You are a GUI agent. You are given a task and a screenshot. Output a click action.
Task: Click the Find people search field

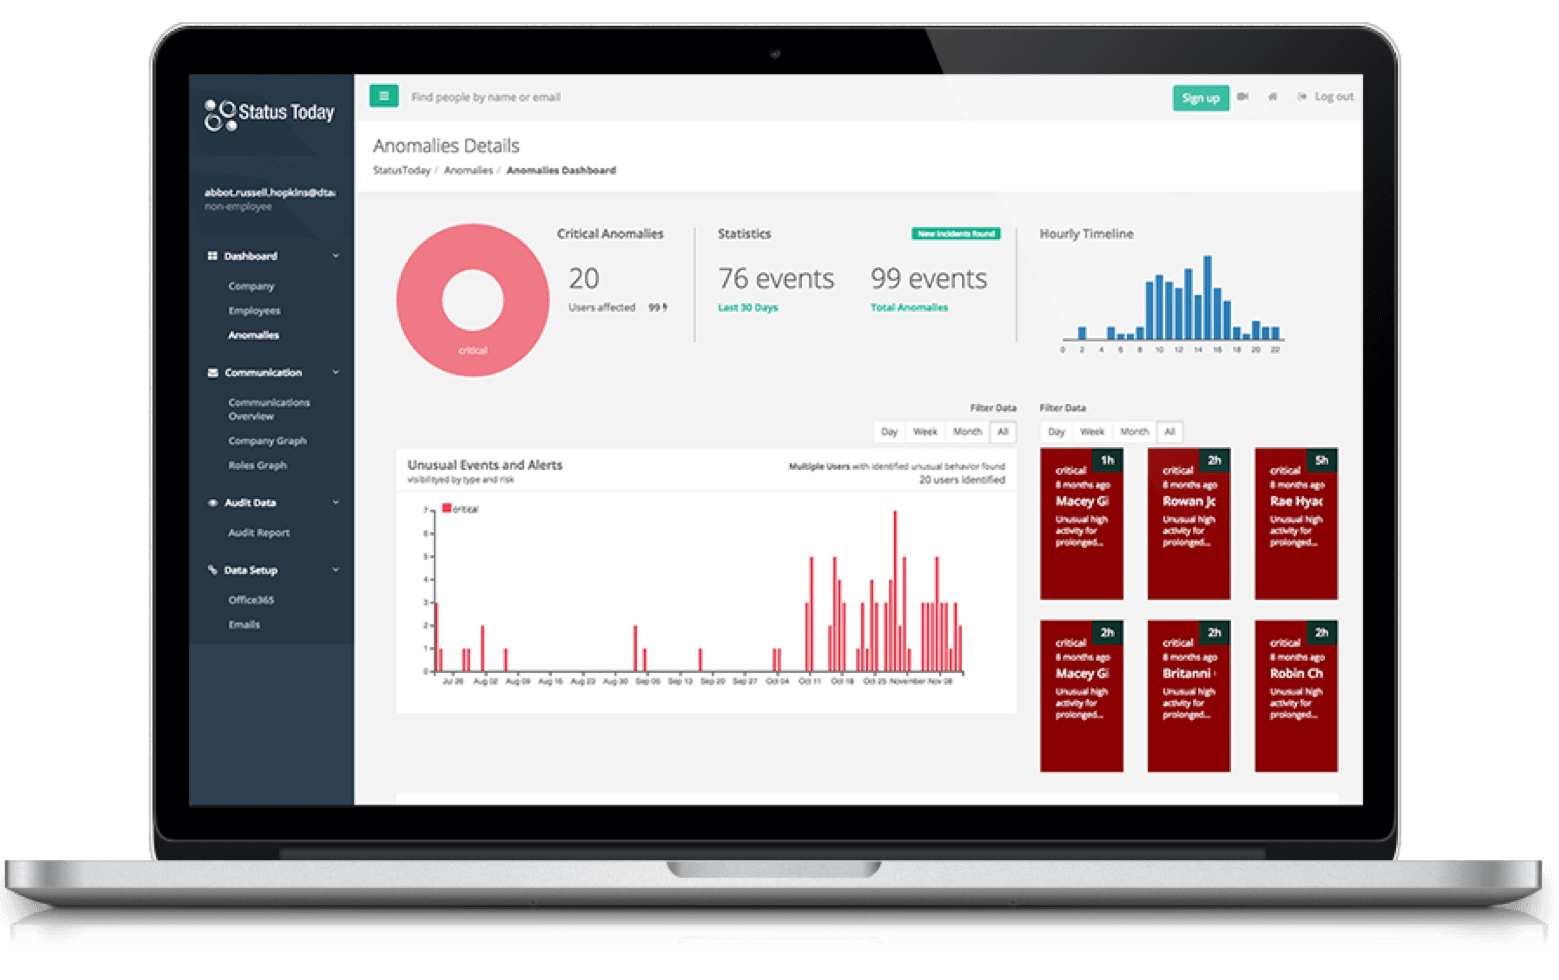(486, 97)
